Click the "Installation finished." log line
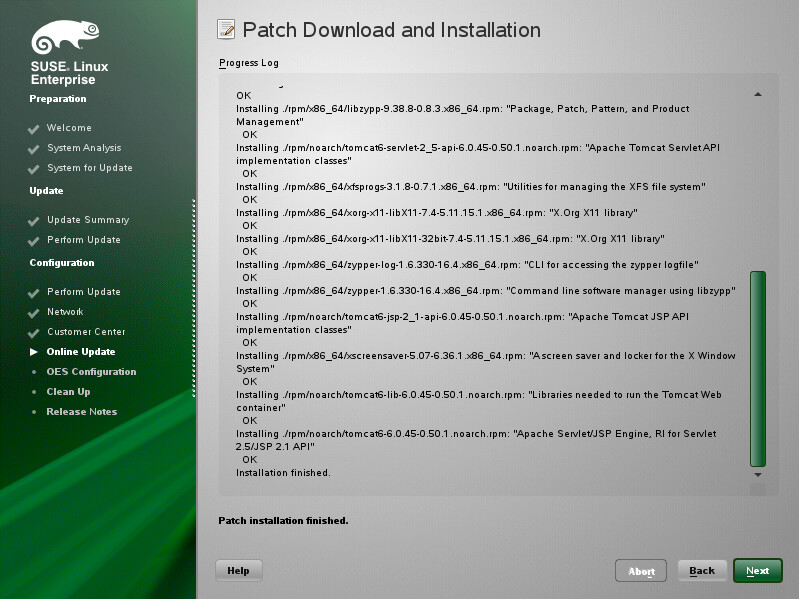 [x=283, y=473]
